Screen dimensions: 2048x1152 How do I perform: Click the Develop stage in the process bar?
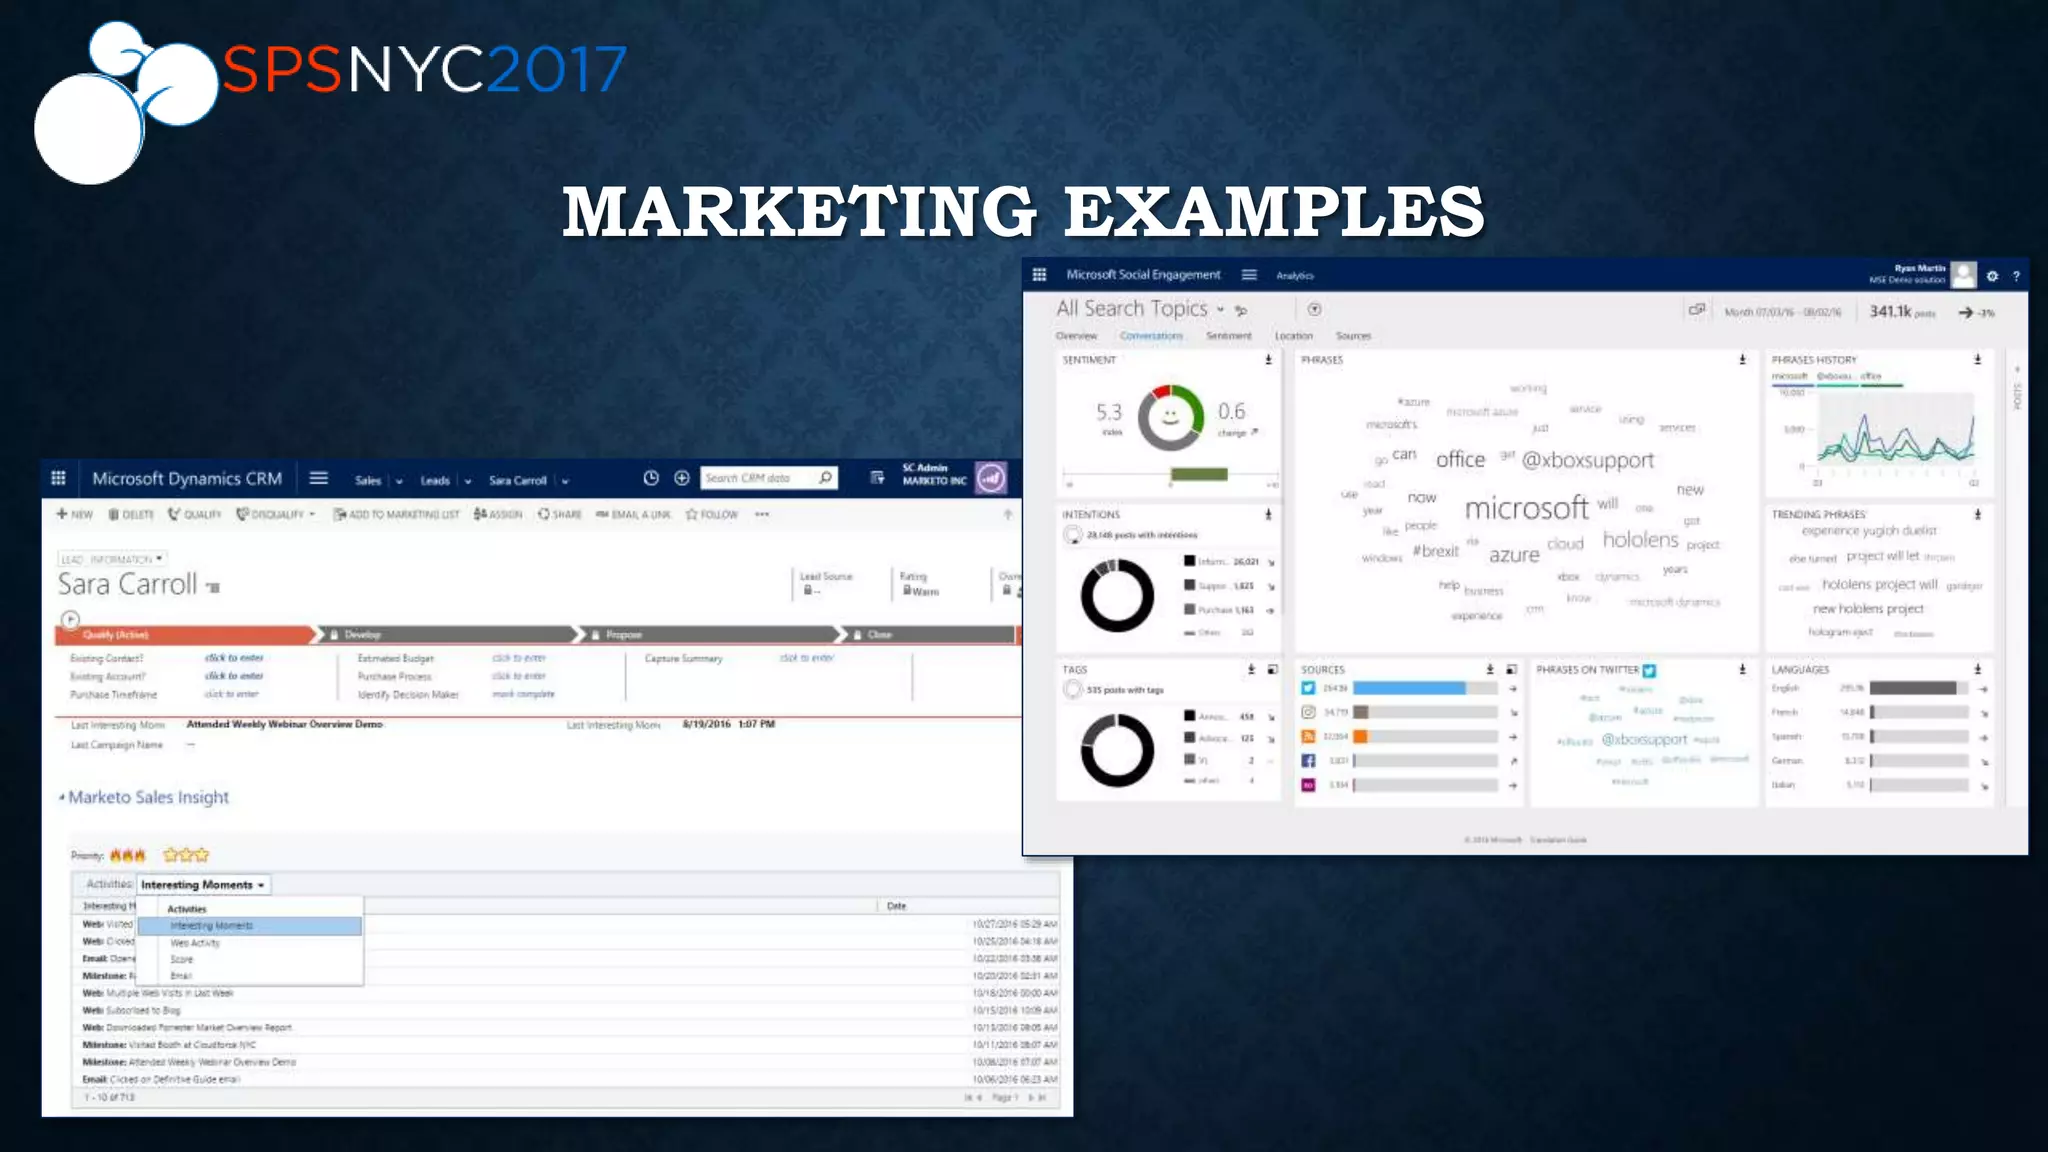point(448,634)
